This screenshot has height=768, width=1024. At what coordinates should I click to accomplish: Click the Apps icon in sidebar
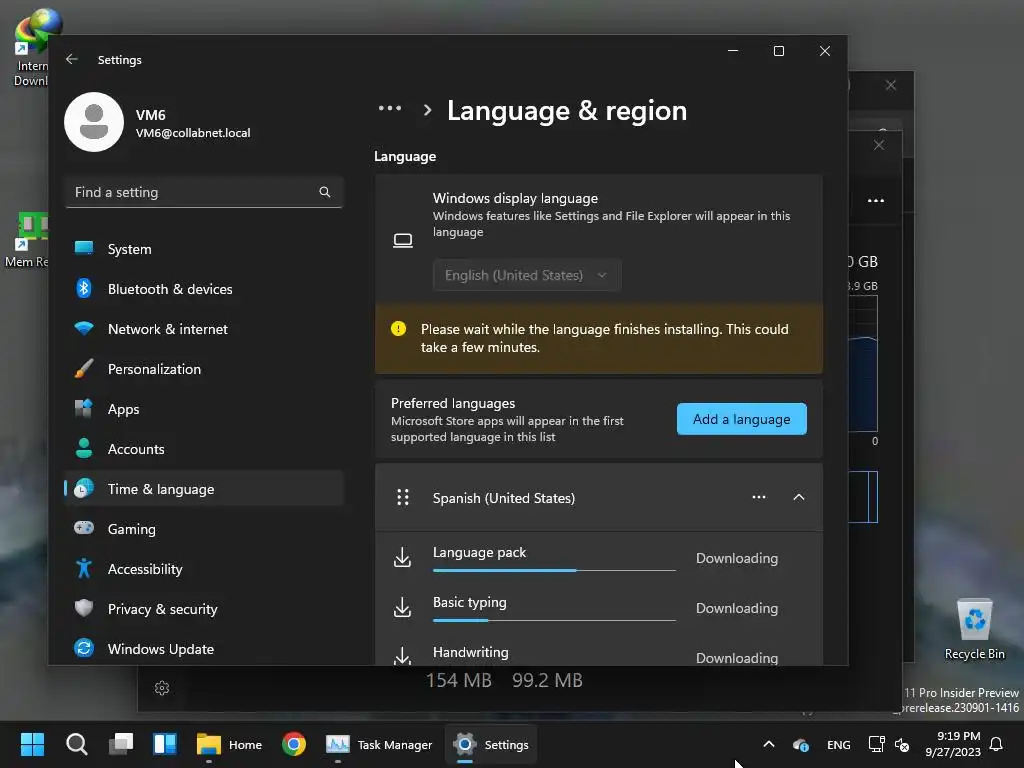click(x=84, y=408)
